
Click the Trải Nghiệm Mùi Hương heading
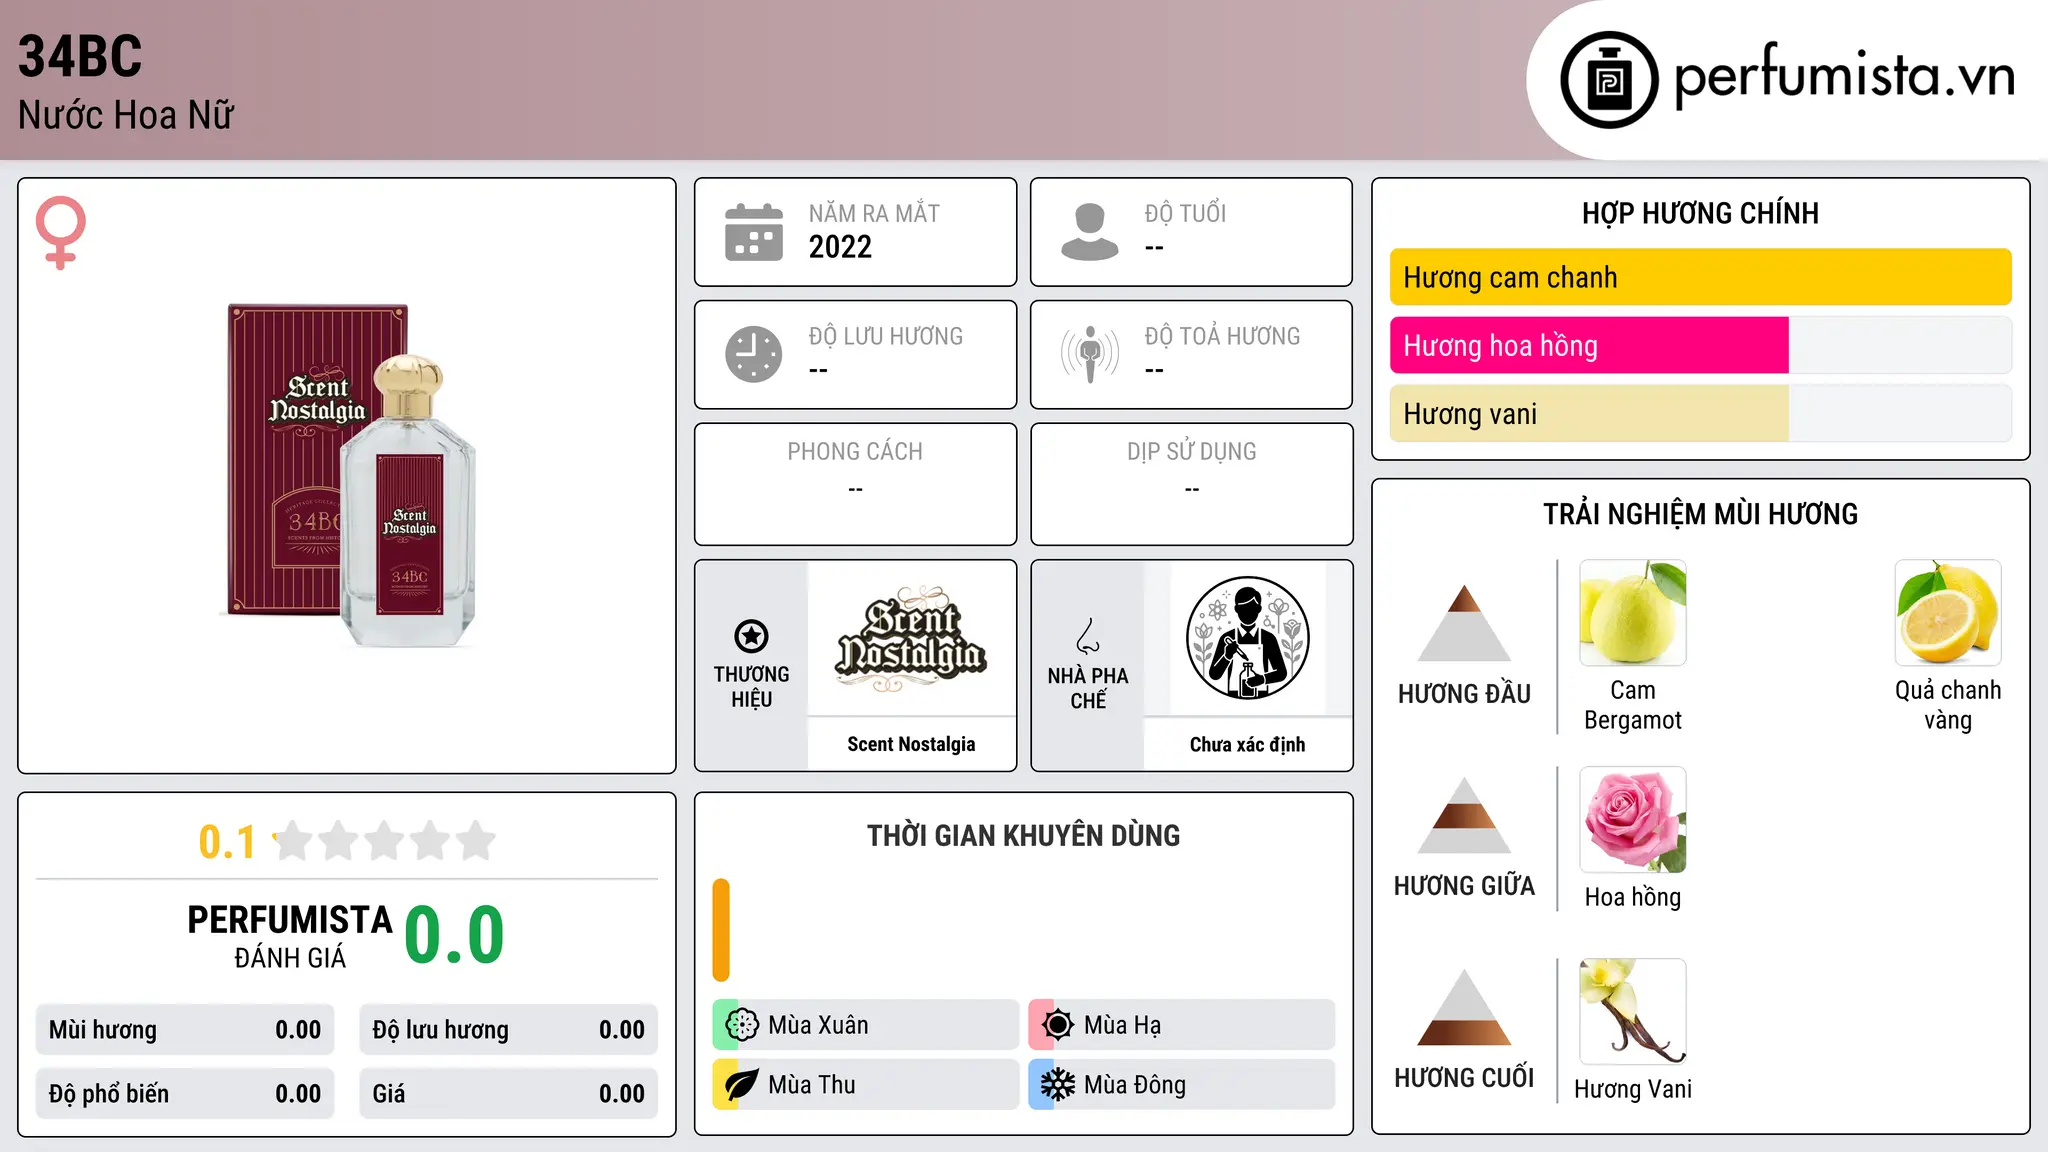(1700, 514)
